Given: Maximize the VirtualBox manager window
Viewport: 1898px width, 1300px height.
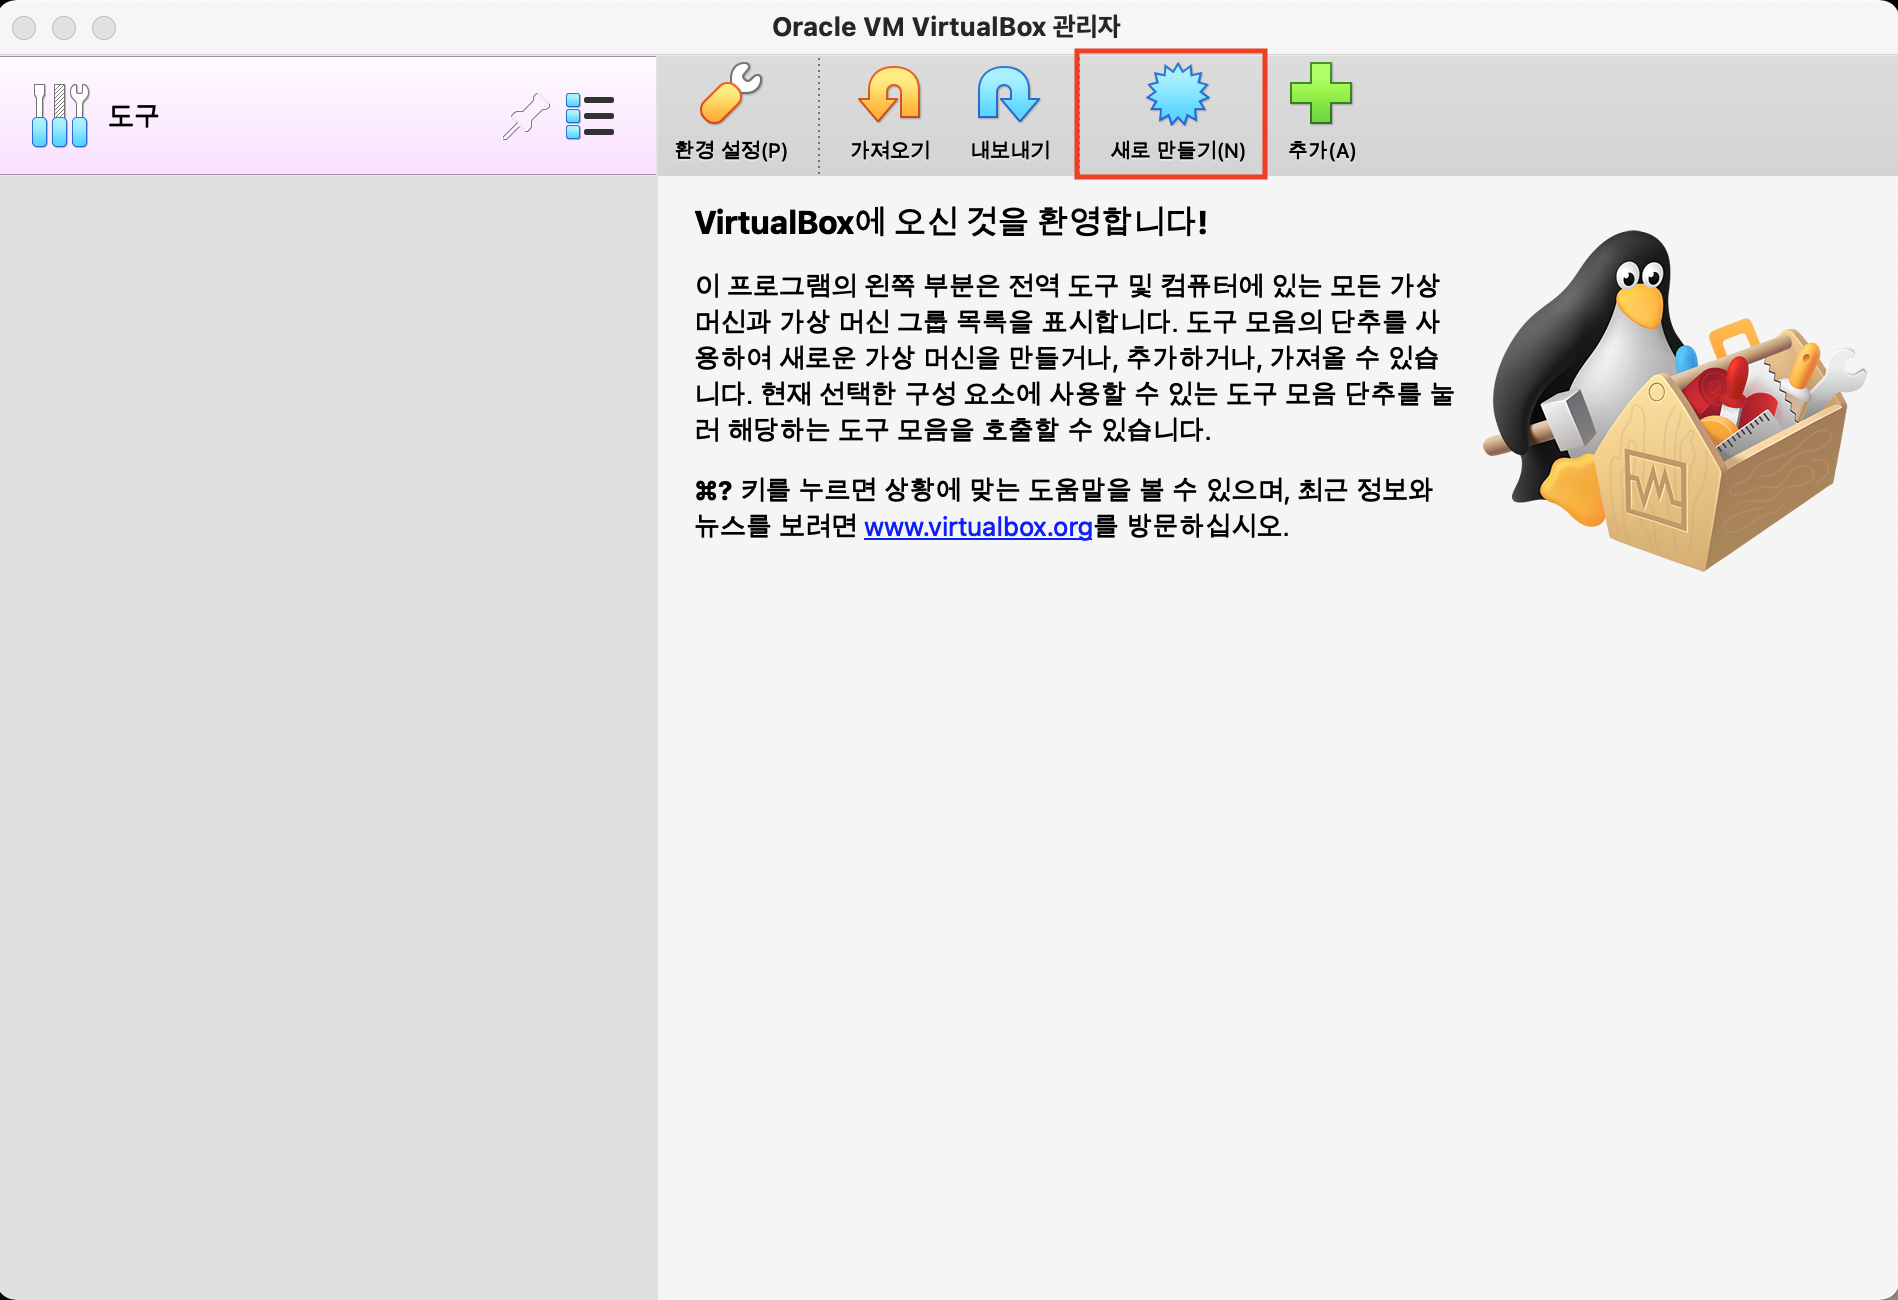Looking at the screenshot, I should click(104, 28).
